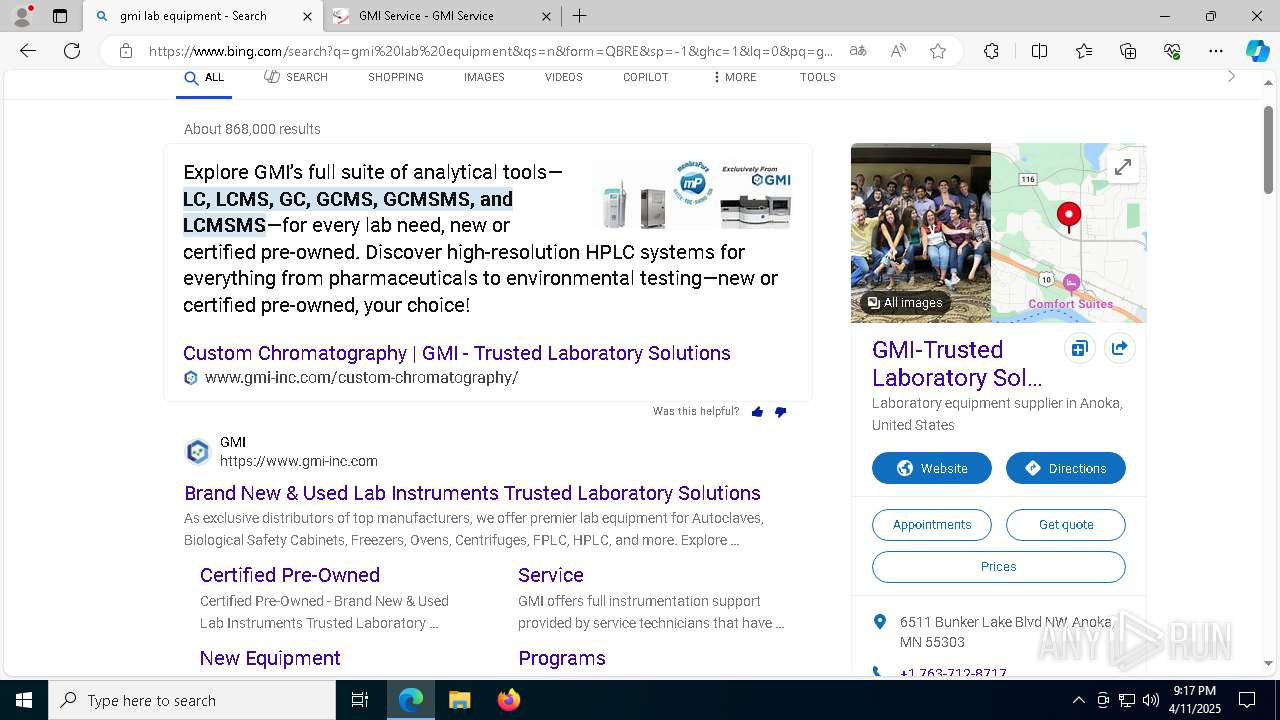Open All images photo gallery
Viewport: 1280px width, 720px height.
(x=905, y=303)
